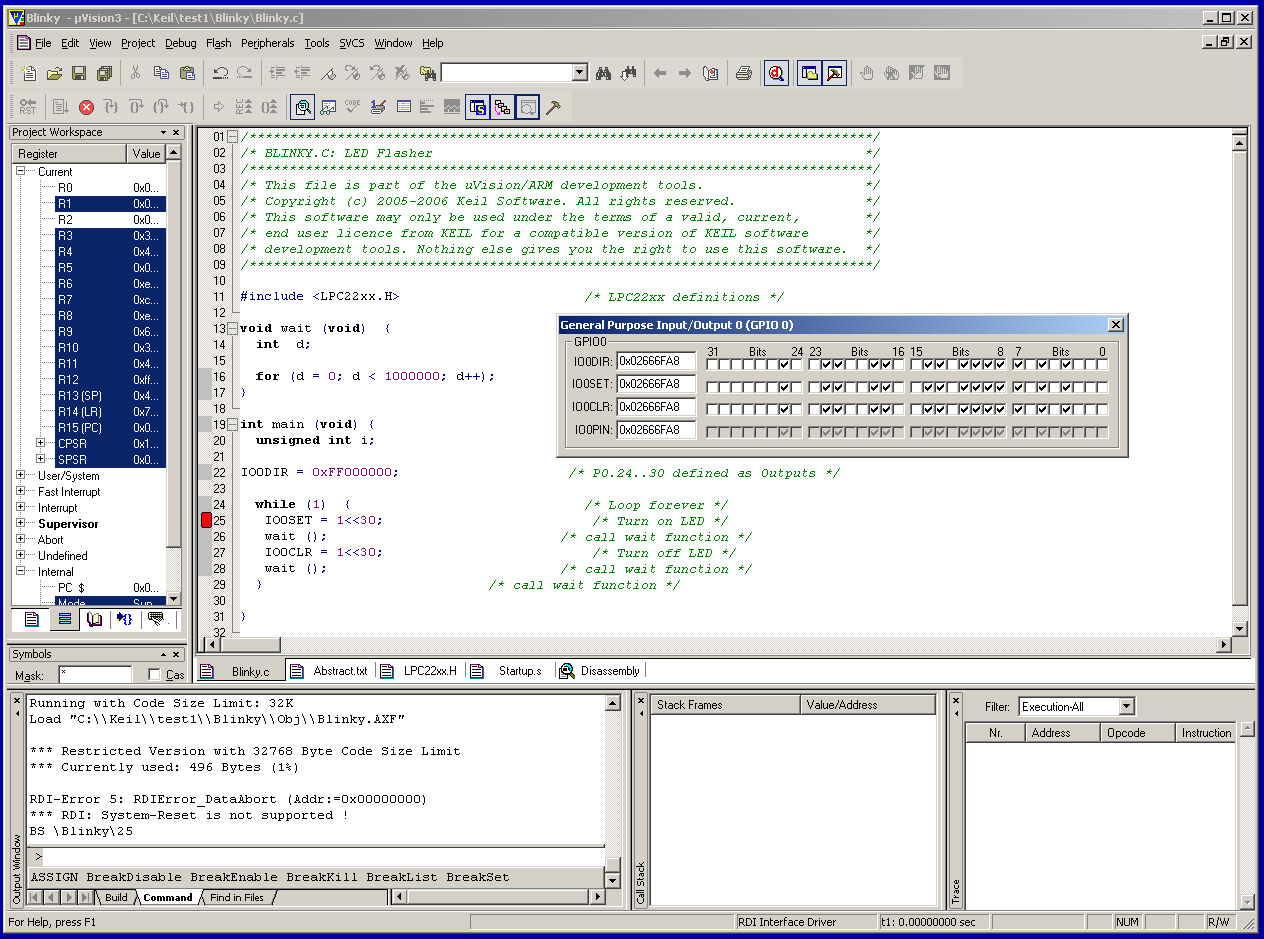Screen dimensions: 1264x939
Task: Click breakpoint marker on line 25
Action: 207,520
